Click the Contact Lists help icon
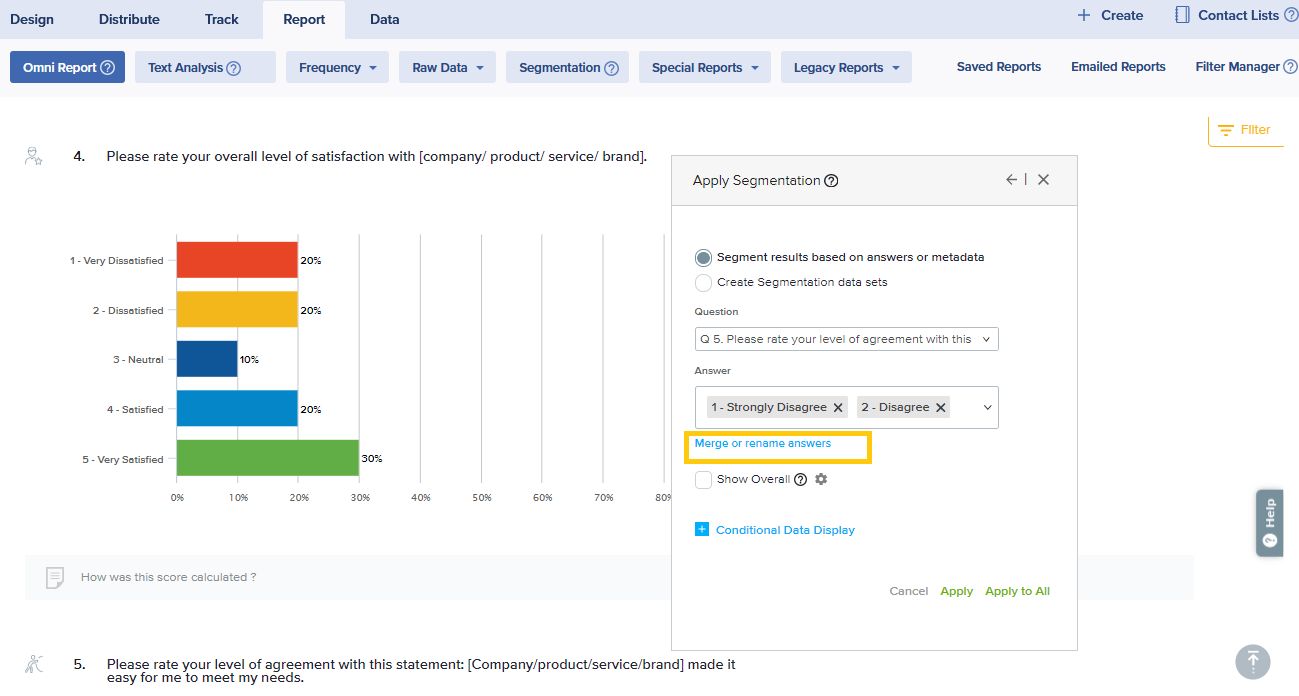Viewport: 1299px width, 696px height. coord(1290,16)
